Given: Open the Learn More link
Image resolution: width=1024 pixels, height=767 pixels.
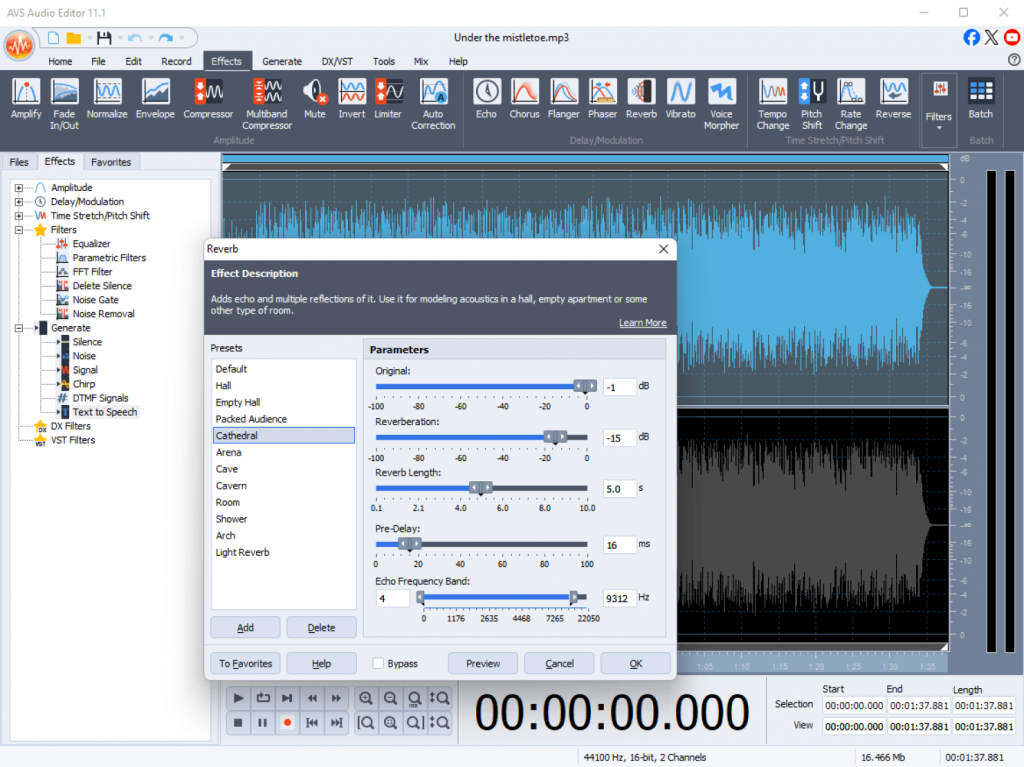Looking at the screenshot, I should pyautogui.click(x=642, y=323).
